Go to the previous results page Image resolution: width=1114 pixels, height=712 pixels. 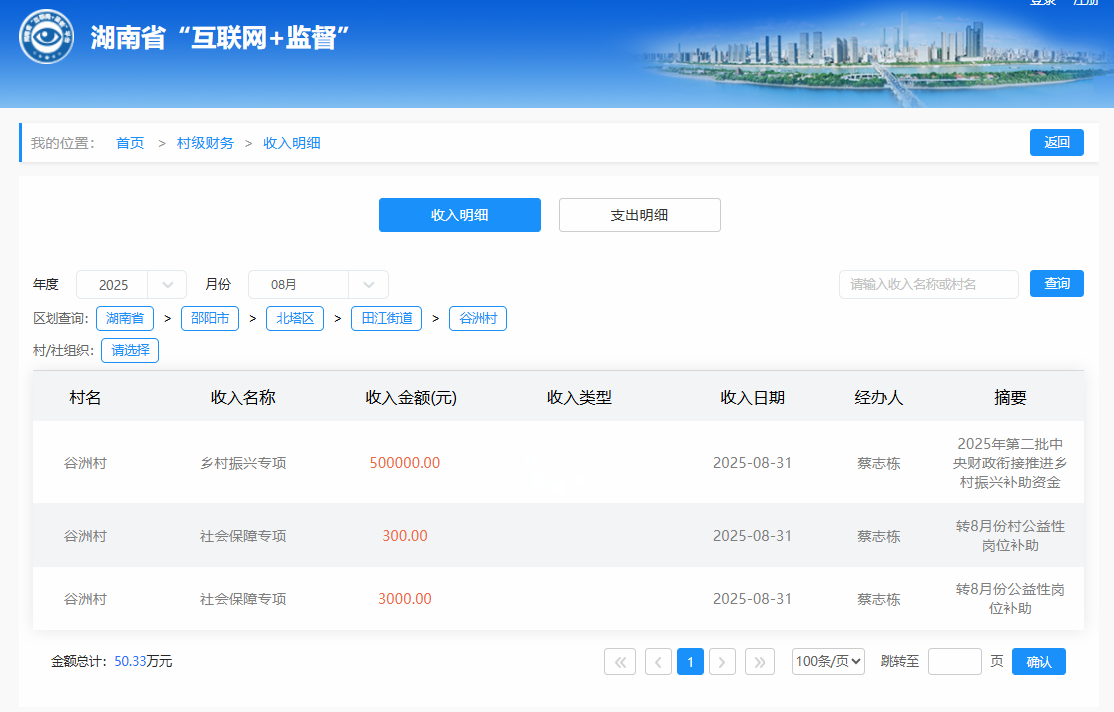tap(658, 661)
